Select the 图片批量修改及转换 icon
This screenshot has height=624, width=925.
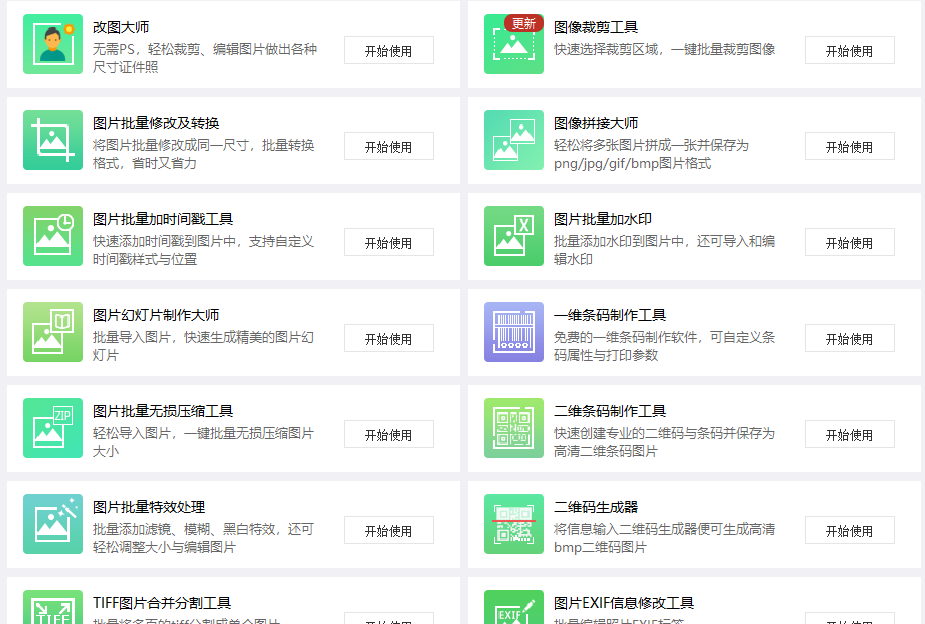(x=53, y=140)
